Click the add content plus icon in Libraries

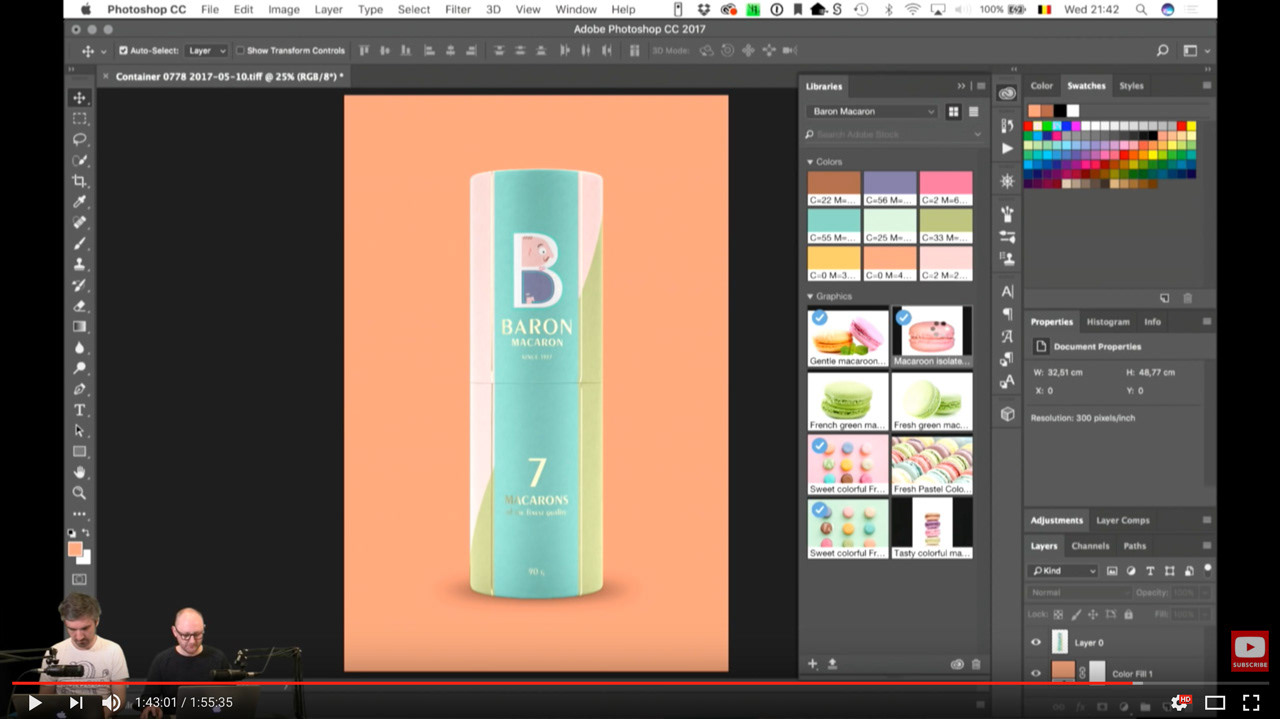(812, 664)
